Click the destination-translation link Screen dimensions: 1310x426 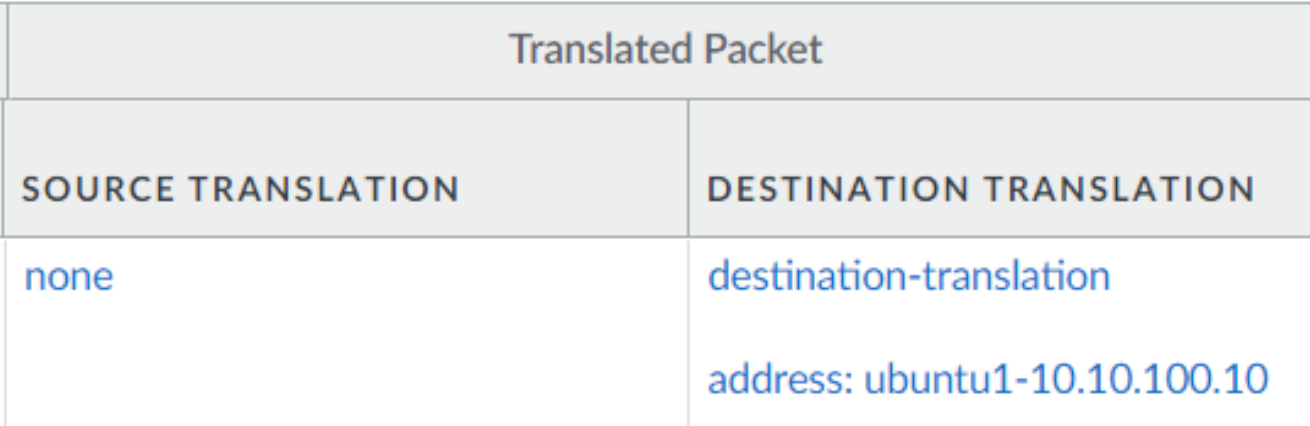908,276
